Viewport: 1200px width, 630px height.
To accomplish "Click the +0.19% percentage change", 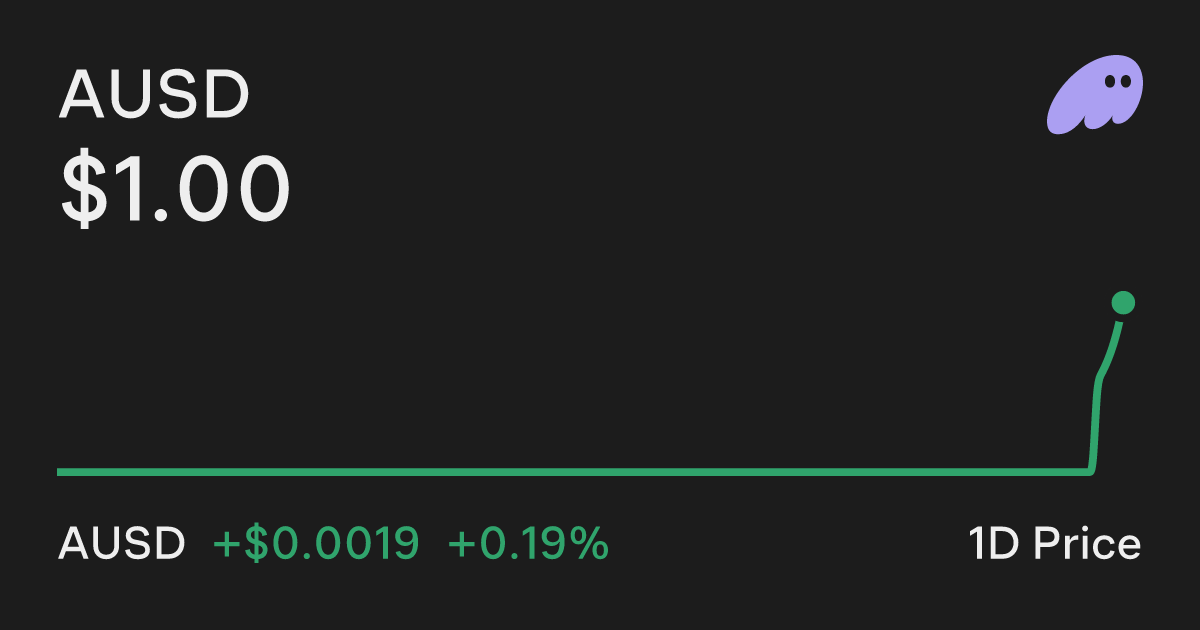I will (528, 544).
